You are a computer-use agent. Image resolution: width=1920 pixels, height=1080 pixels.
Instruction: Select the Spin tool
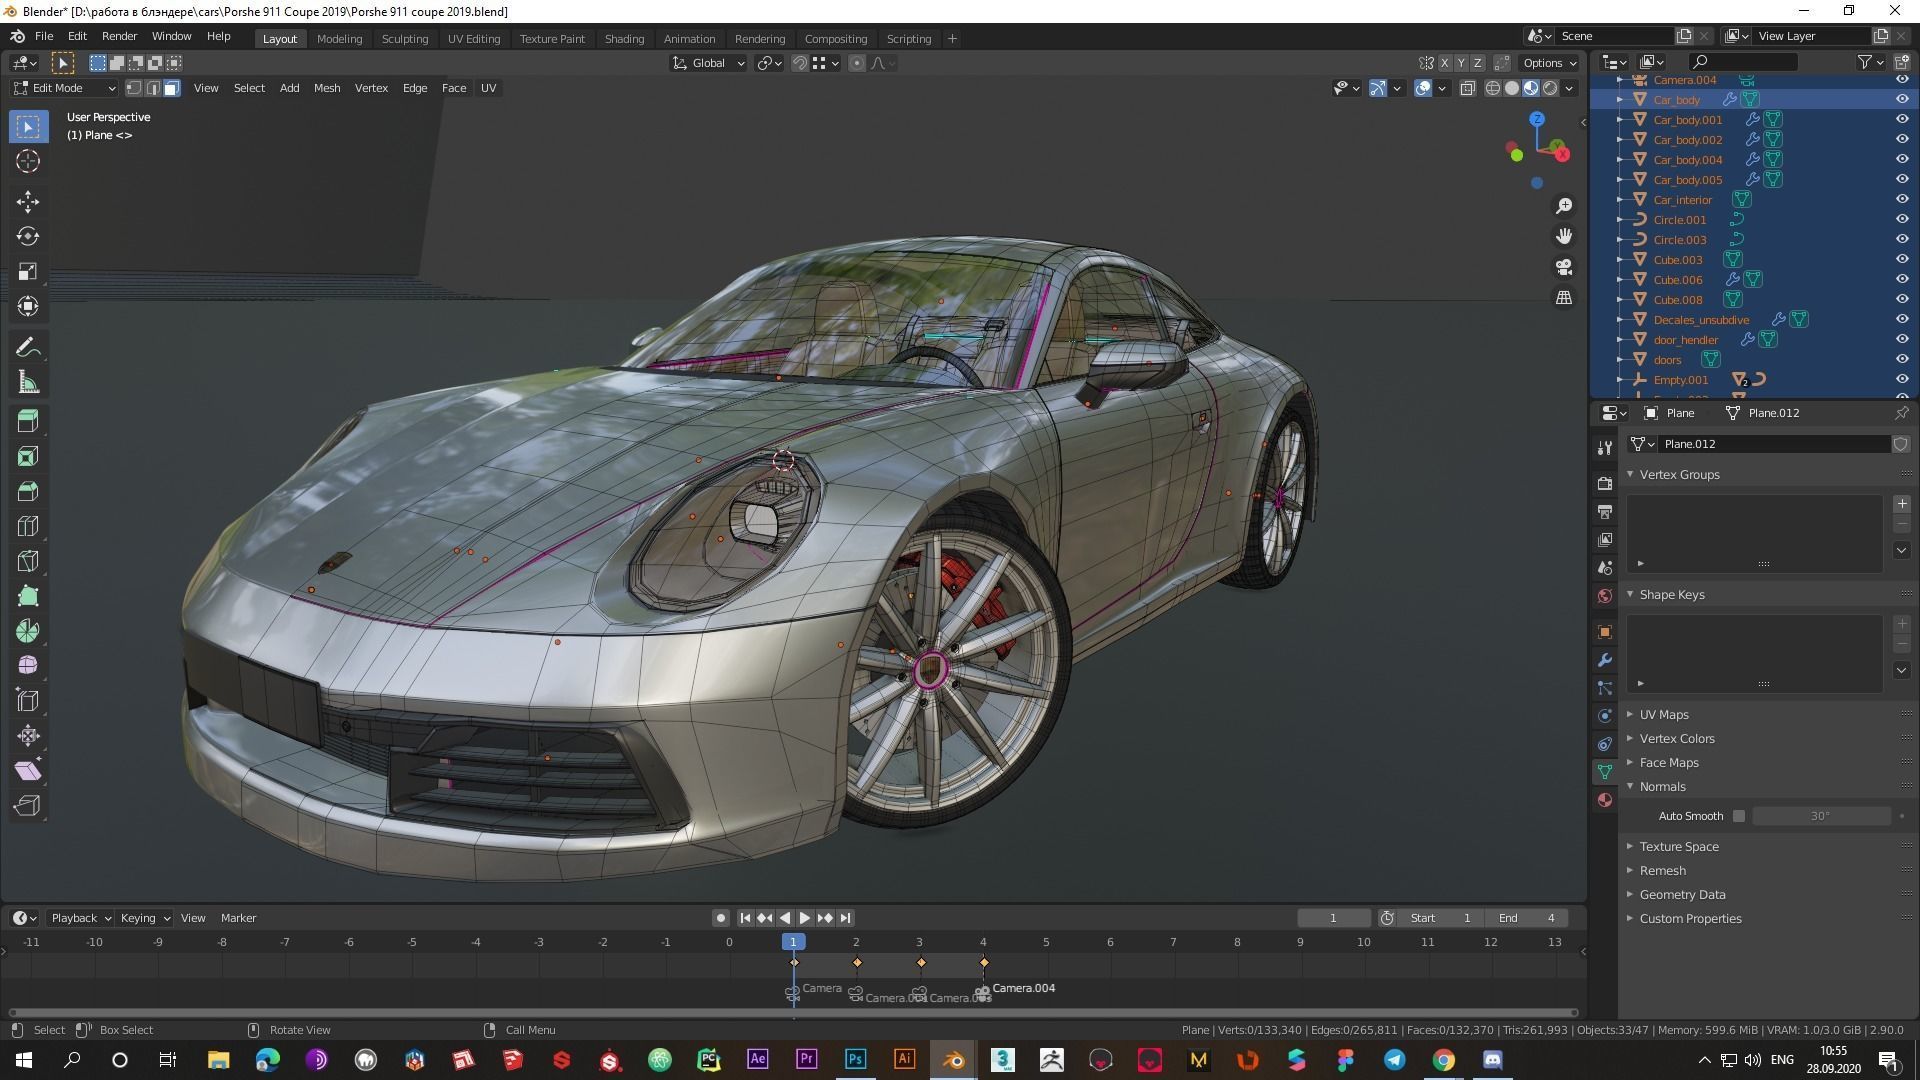28,631
